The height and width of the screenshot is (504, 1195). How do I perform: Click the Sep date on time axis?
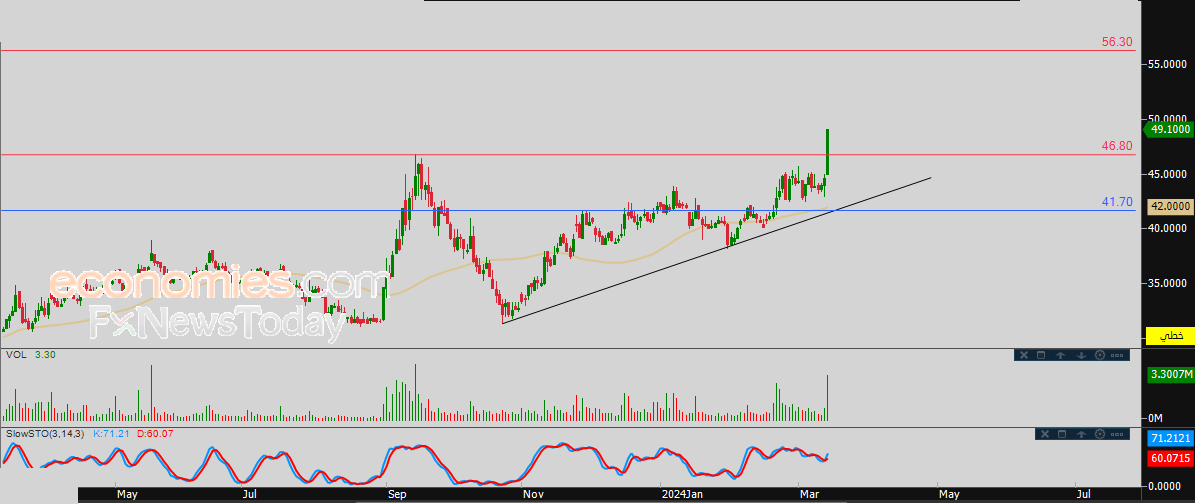396,494
